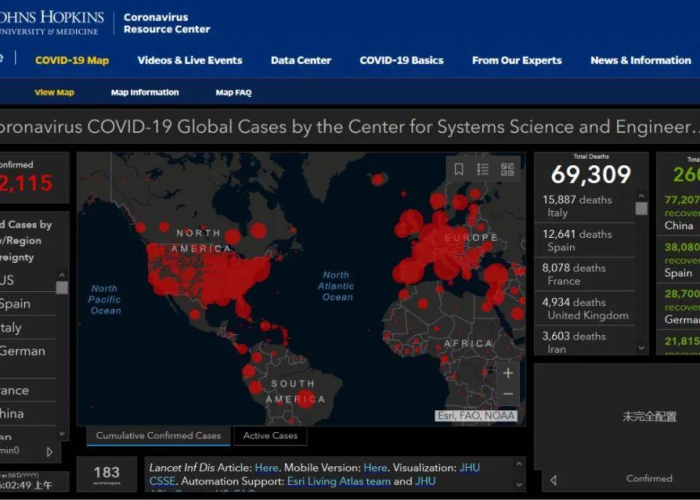Expand the deaths list down chevron

tap(642, 347)
